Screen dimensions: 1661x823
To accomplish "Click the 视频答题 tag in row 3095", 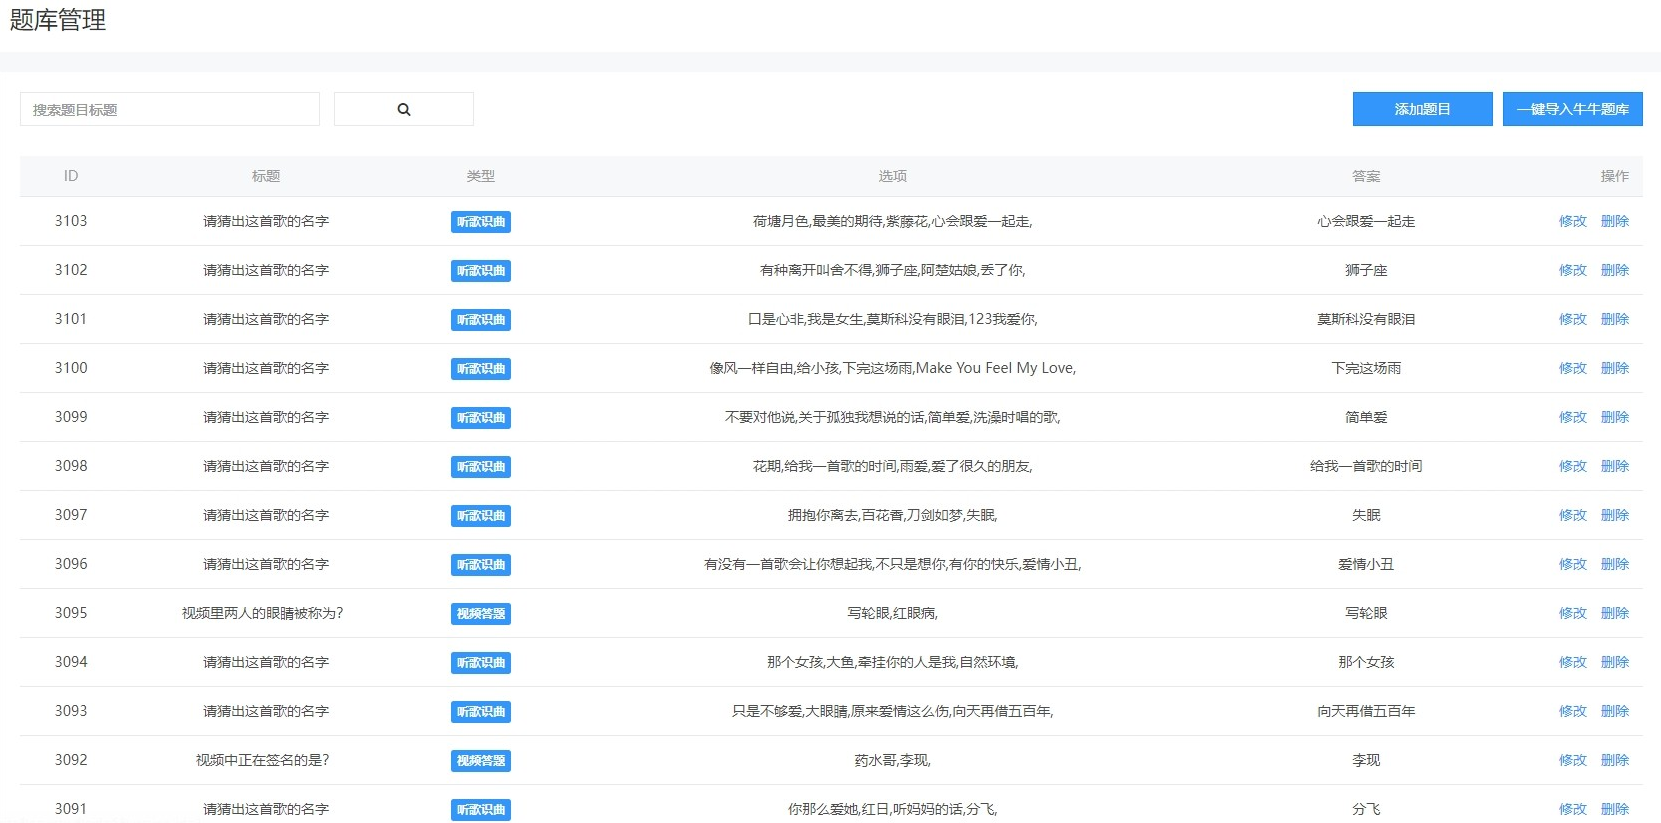I will [481, 614].
